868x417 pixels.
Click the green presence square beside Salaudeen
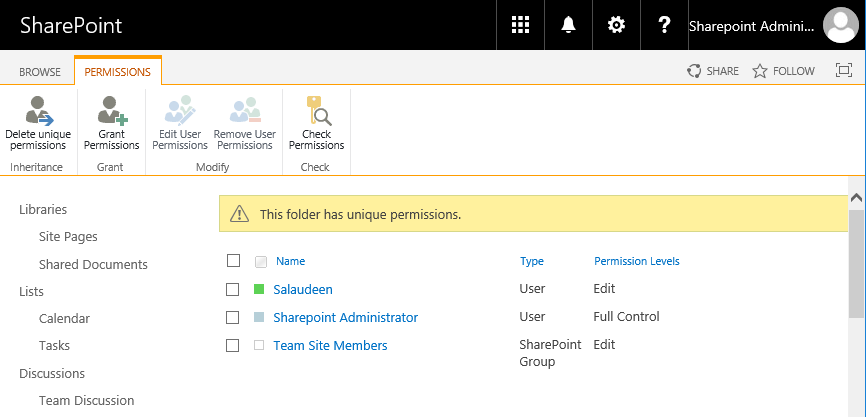click(x=259, y=289)
